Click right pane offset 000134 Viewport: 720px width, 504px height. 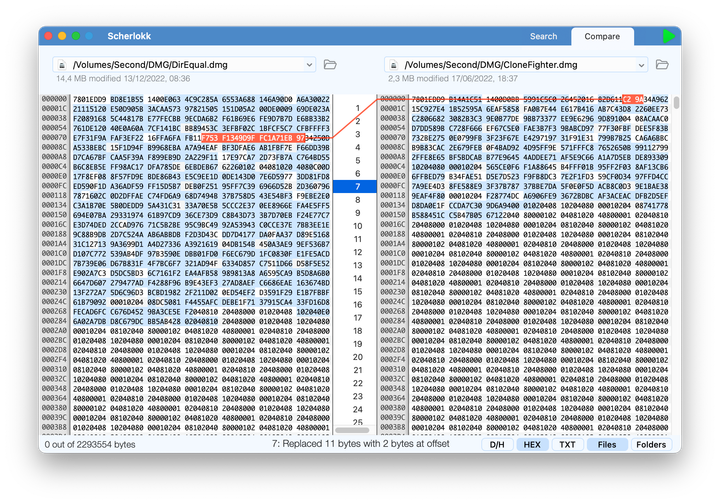[x=393, y=205]
